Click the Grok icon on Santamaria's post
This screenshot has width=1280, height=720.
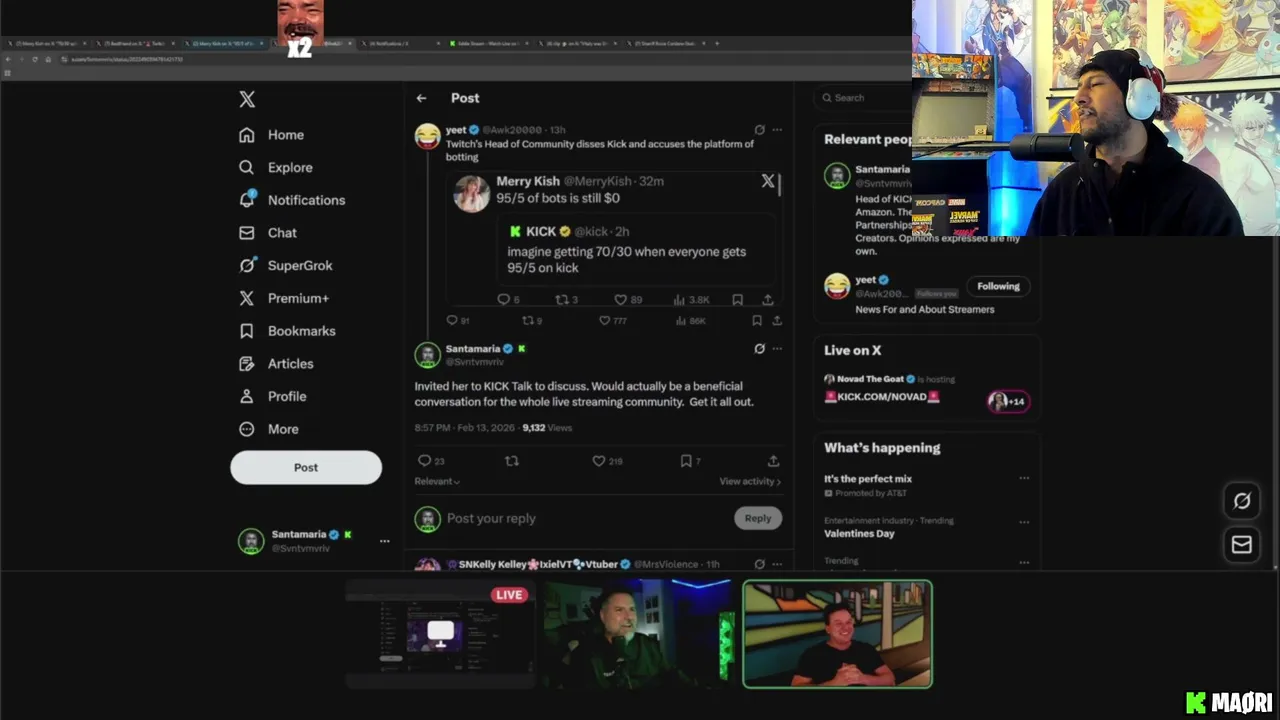click(x=759, y=349)
